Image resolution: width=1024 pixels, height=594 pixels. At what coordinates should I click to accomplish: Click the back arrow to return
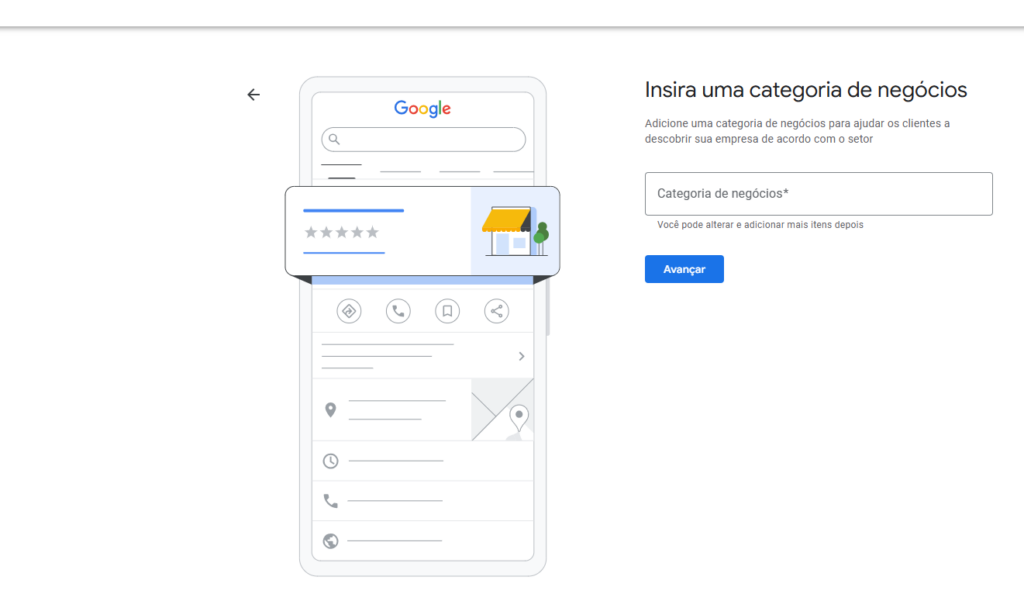coord(253,94)
